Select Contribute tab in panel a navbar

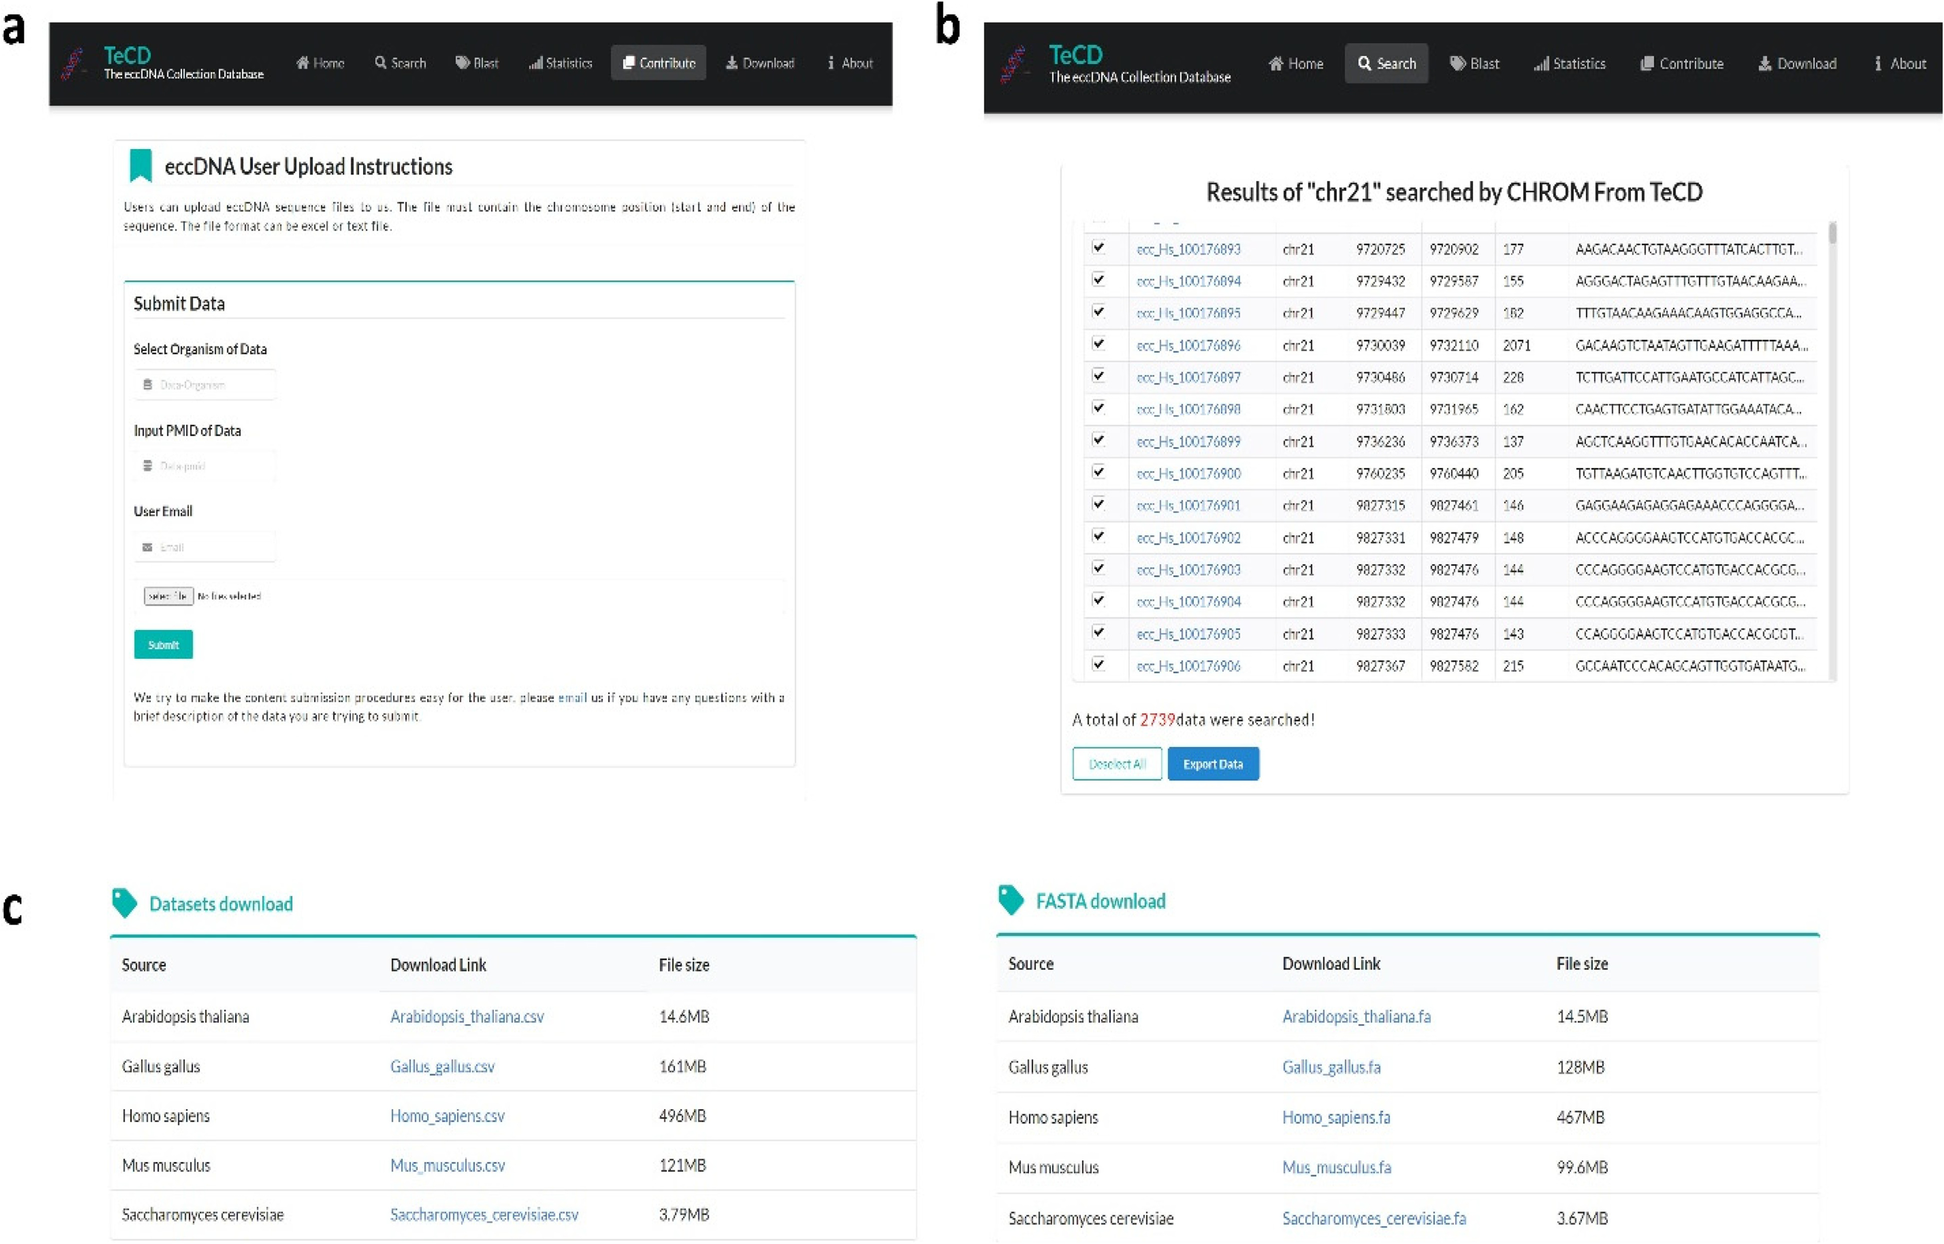click(x=659, y=63)
